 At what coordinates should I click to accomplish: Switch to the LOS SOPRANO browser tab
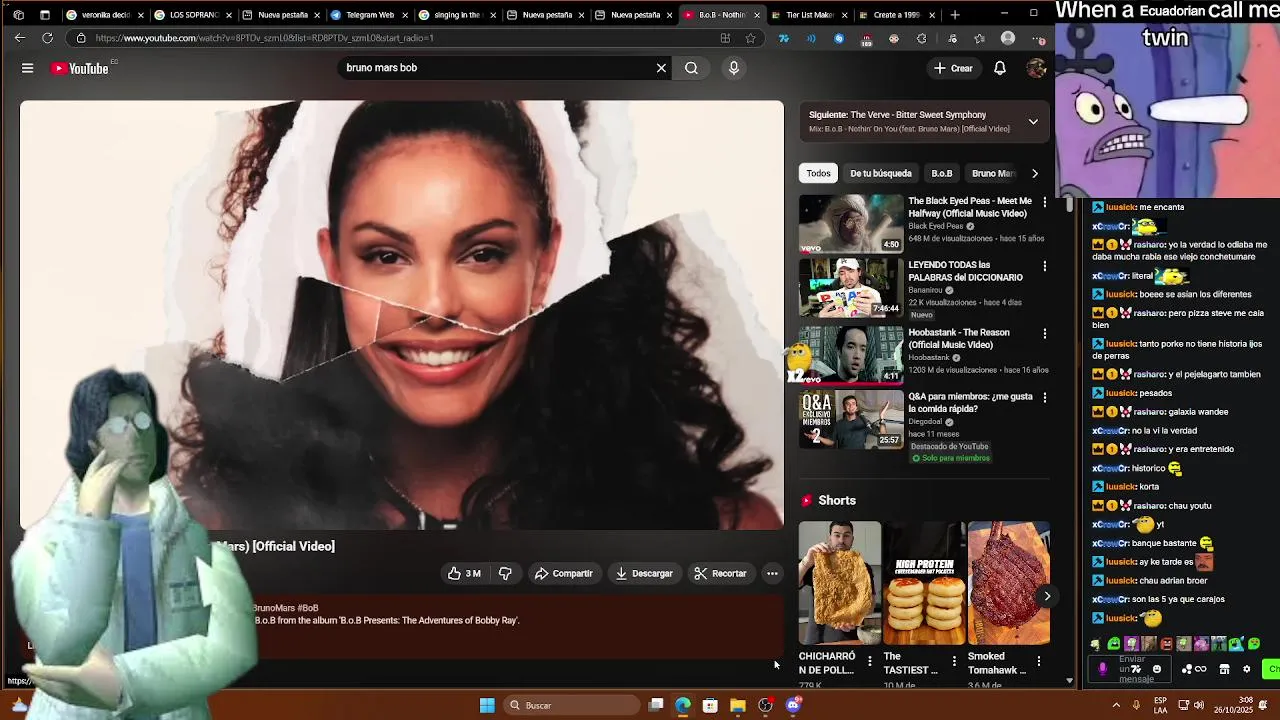[x=194, y=15]
